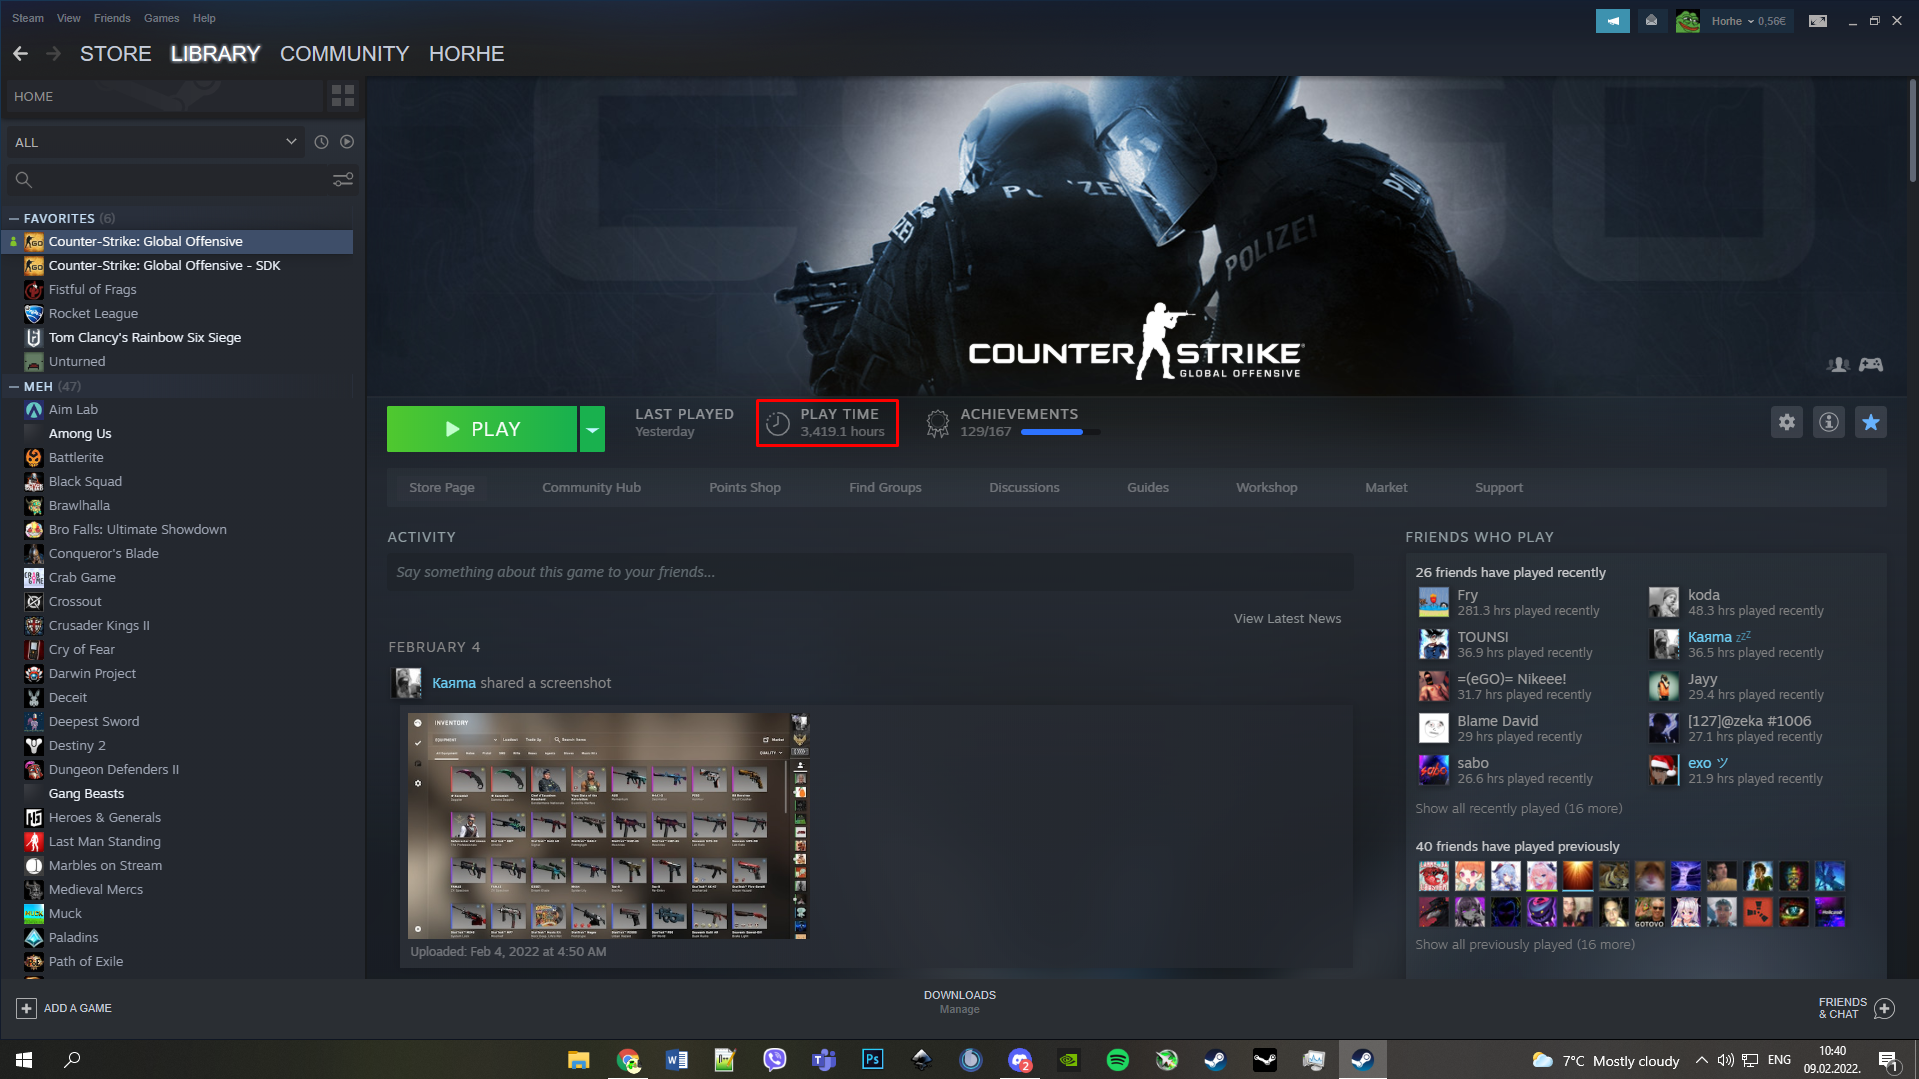
Task: Open the Store Page link
Action: pos(442,487)
